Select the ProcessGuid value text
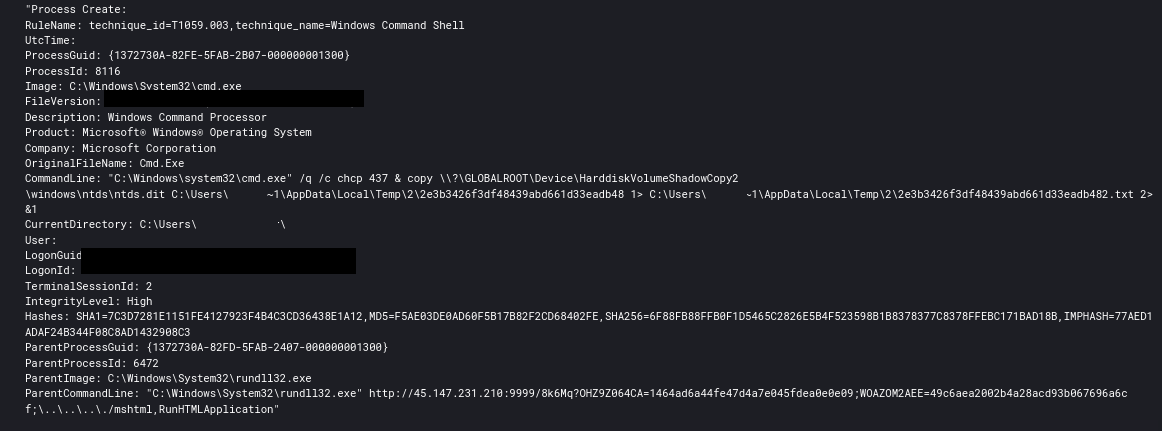The image size is (1162, 431). (228, 56)
